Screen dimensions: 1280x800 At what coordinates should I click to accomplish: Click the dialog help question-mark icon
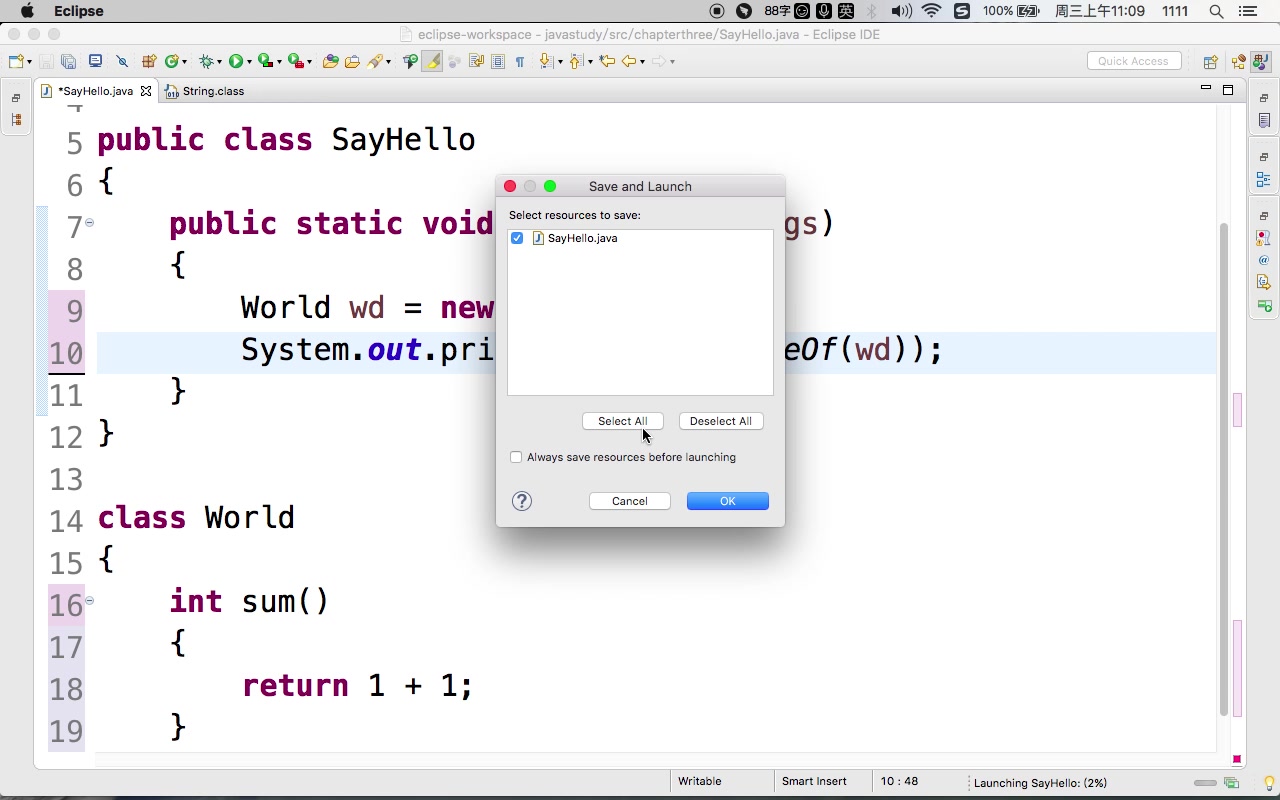pyautogui.click(x=522, y=501)
